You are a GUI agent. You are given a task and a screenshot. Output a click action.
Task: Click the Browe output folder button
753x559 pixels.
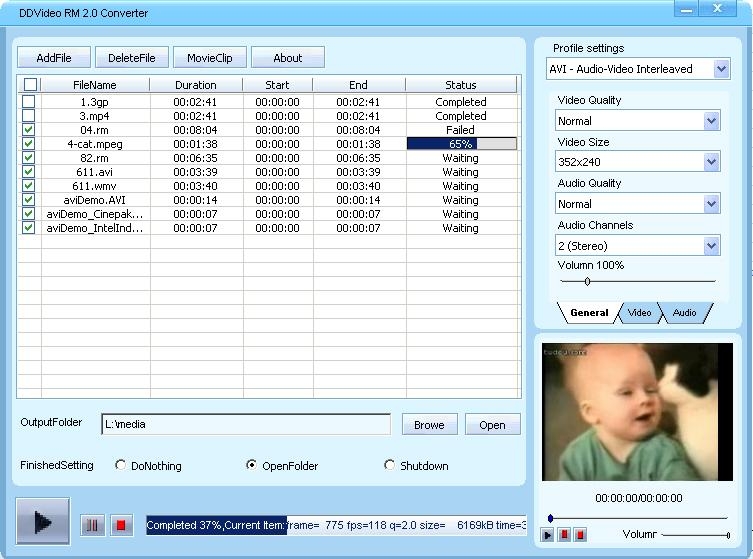point(429,425)
